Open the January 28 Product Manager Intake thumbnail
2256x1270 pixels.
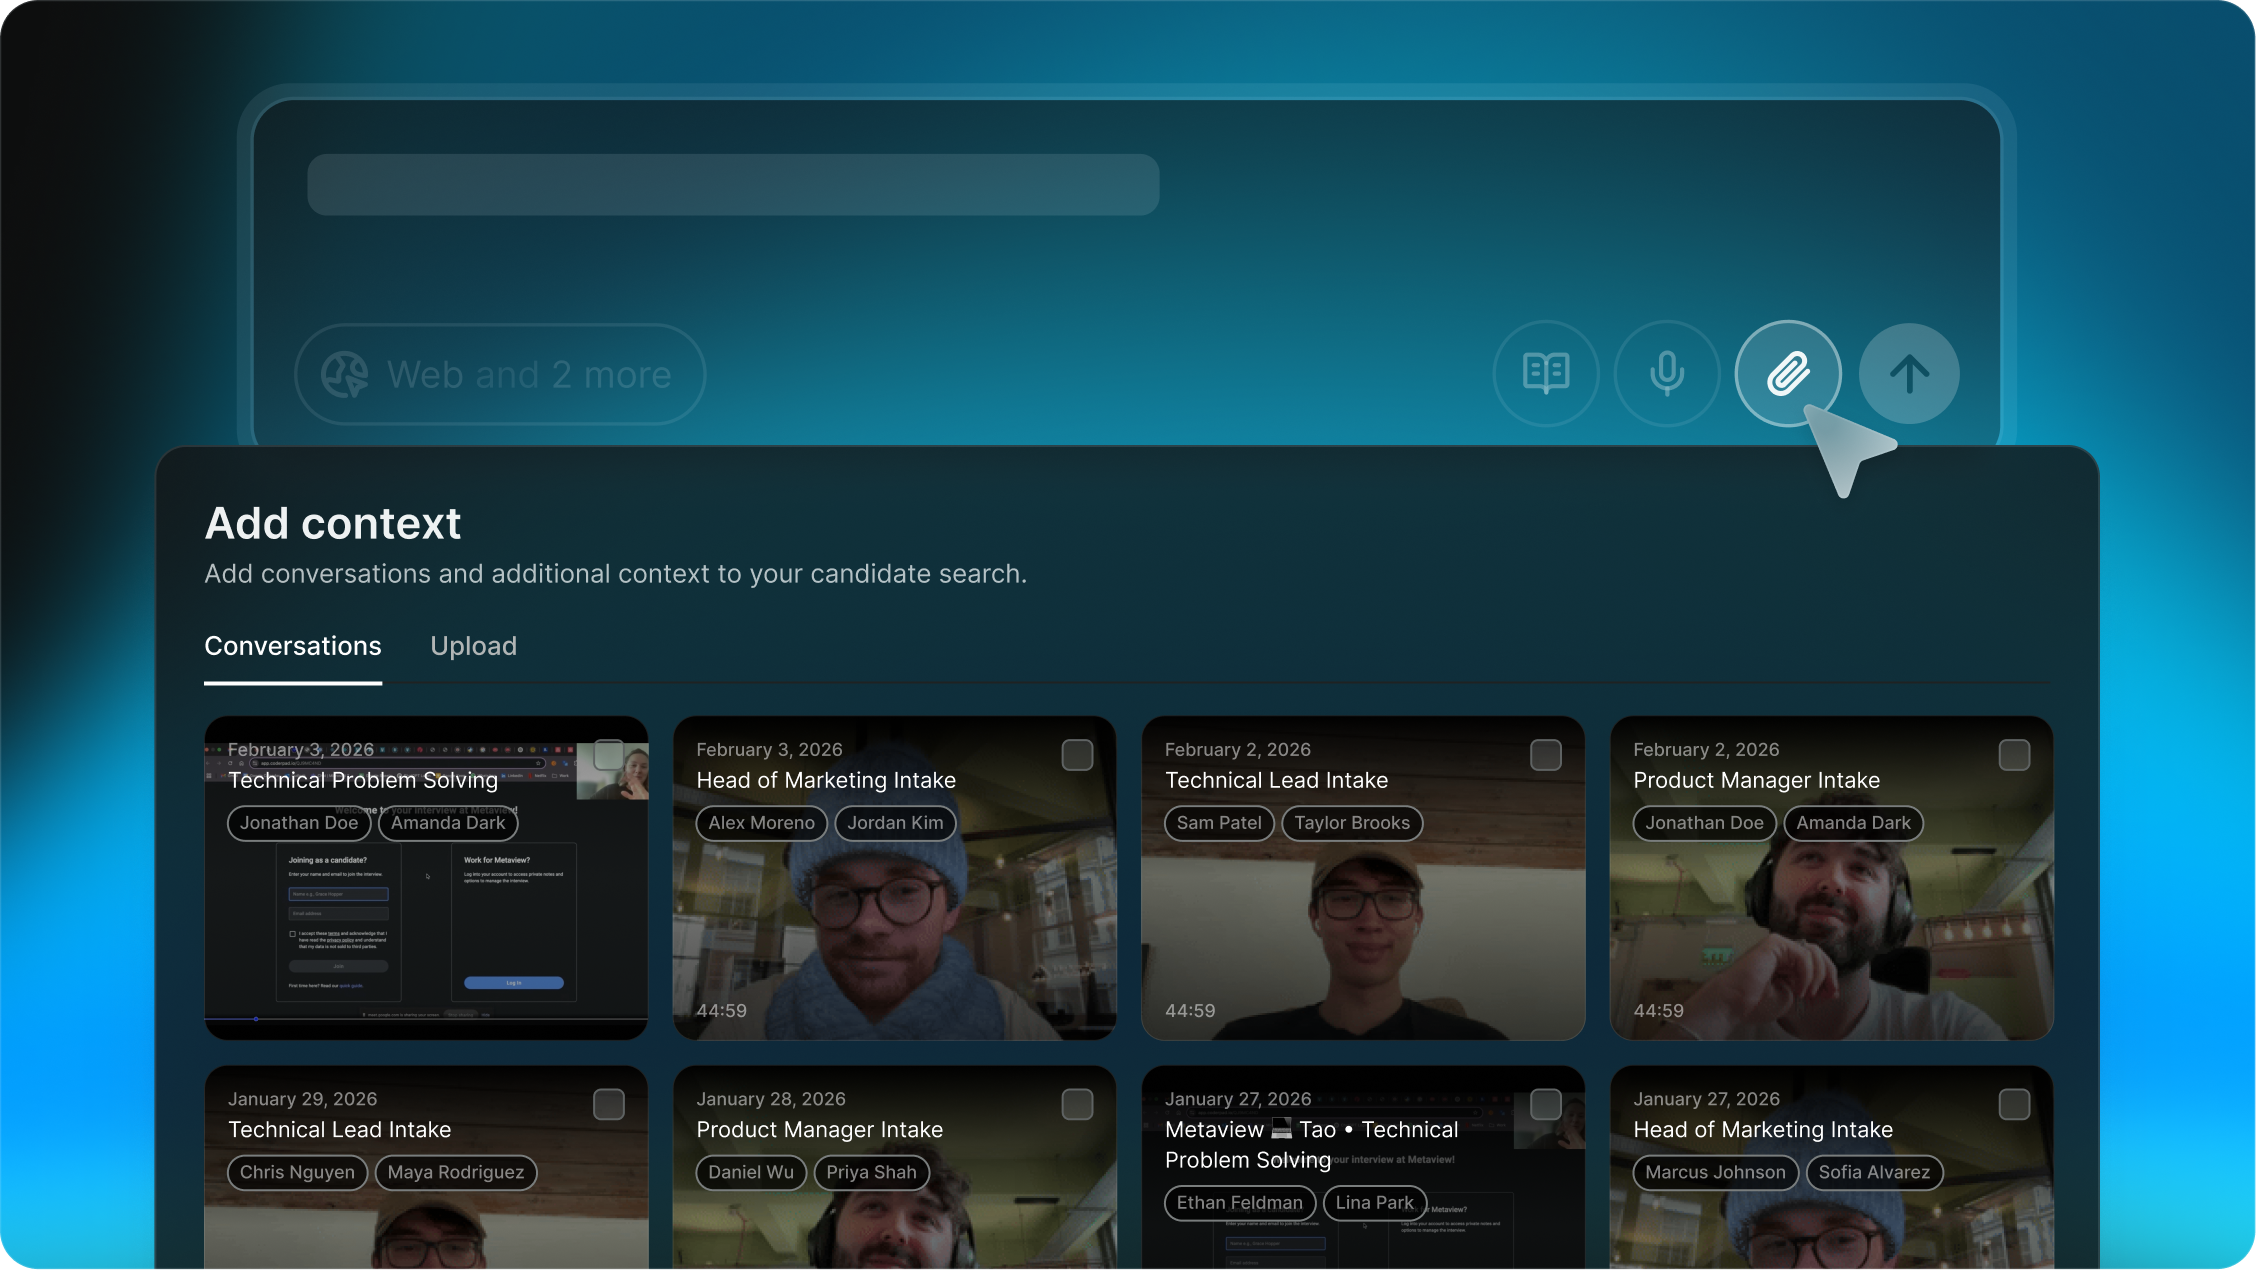point(893,1230)
